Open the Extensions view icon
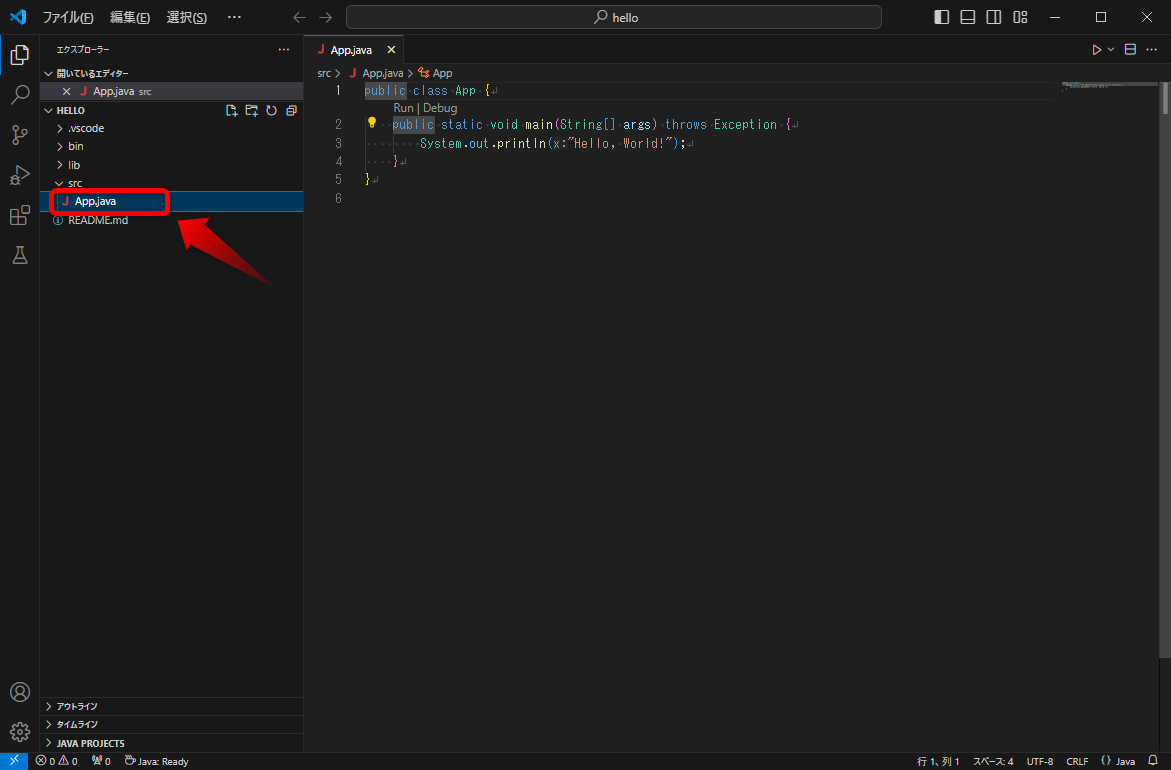Image resolution: width=1171 pixels, height=770 pixels. (x=19, y=215)
